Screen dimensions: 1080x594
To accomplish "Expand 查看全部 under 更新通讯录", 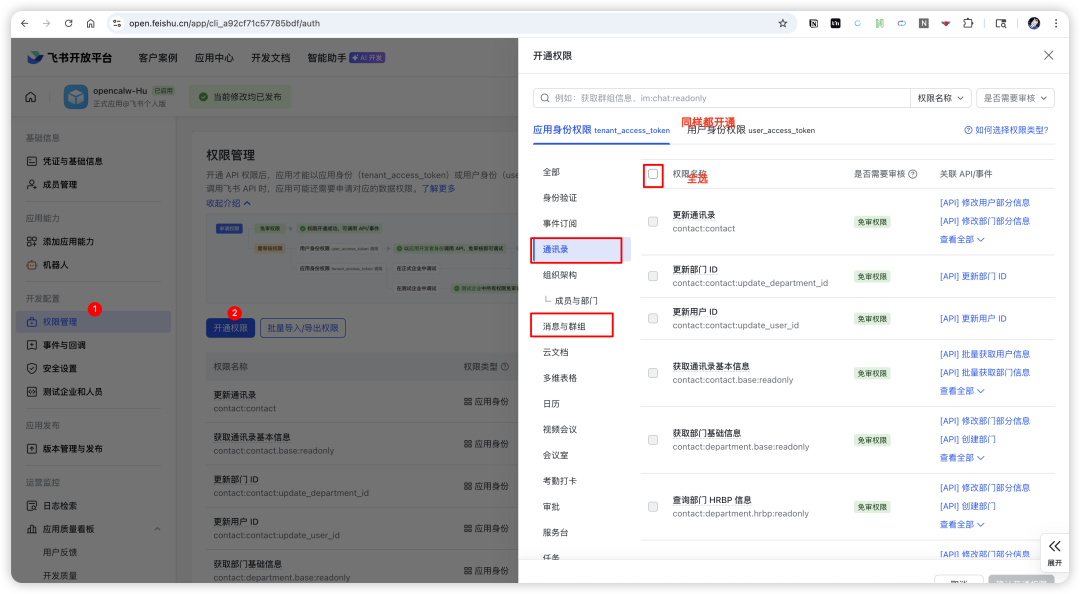I will pos(956,239).
